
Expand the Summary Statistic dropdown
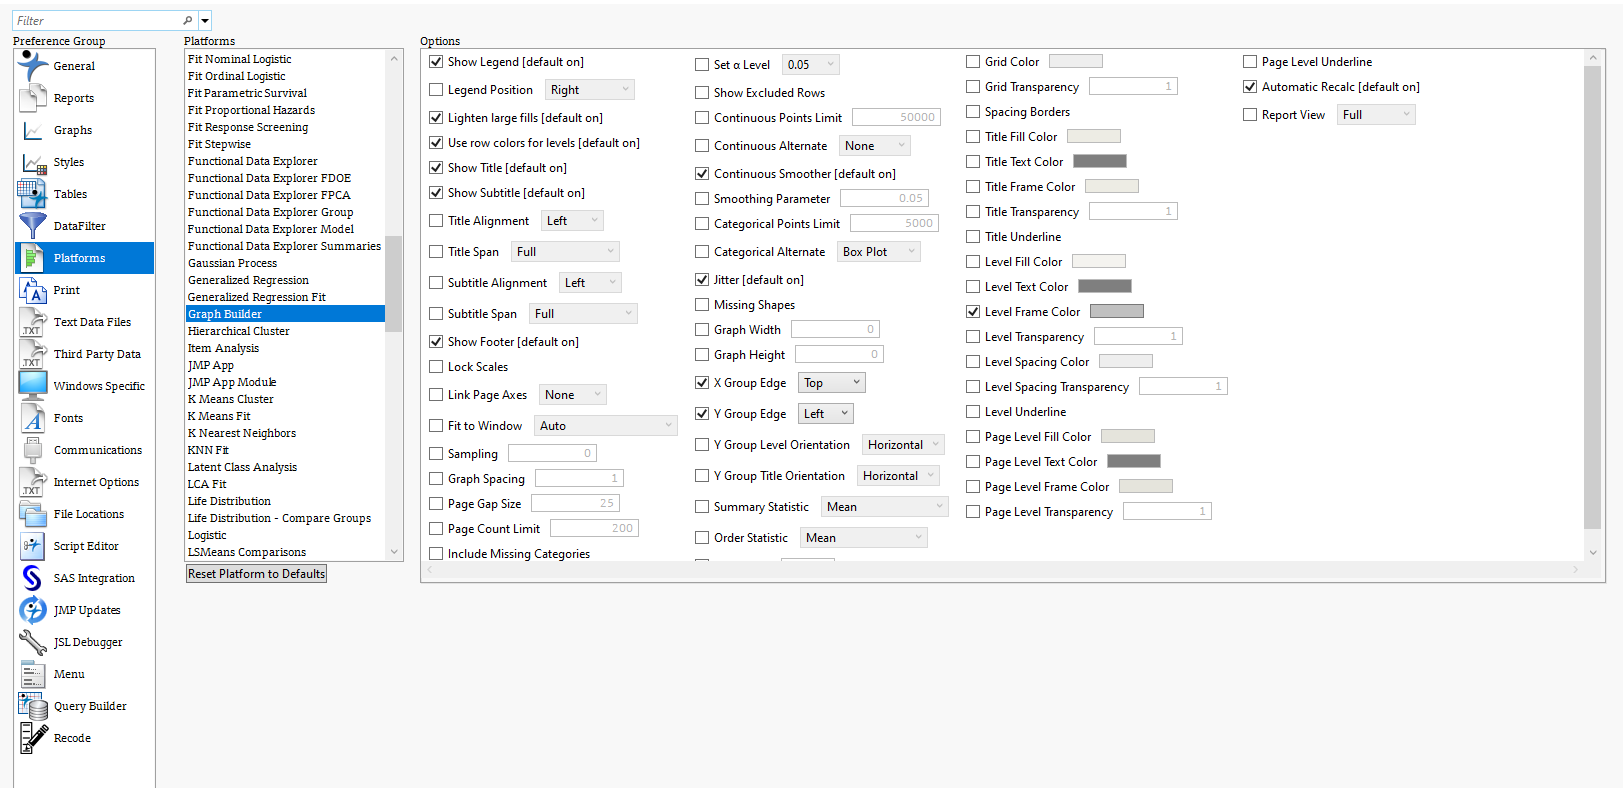point(884,507)
